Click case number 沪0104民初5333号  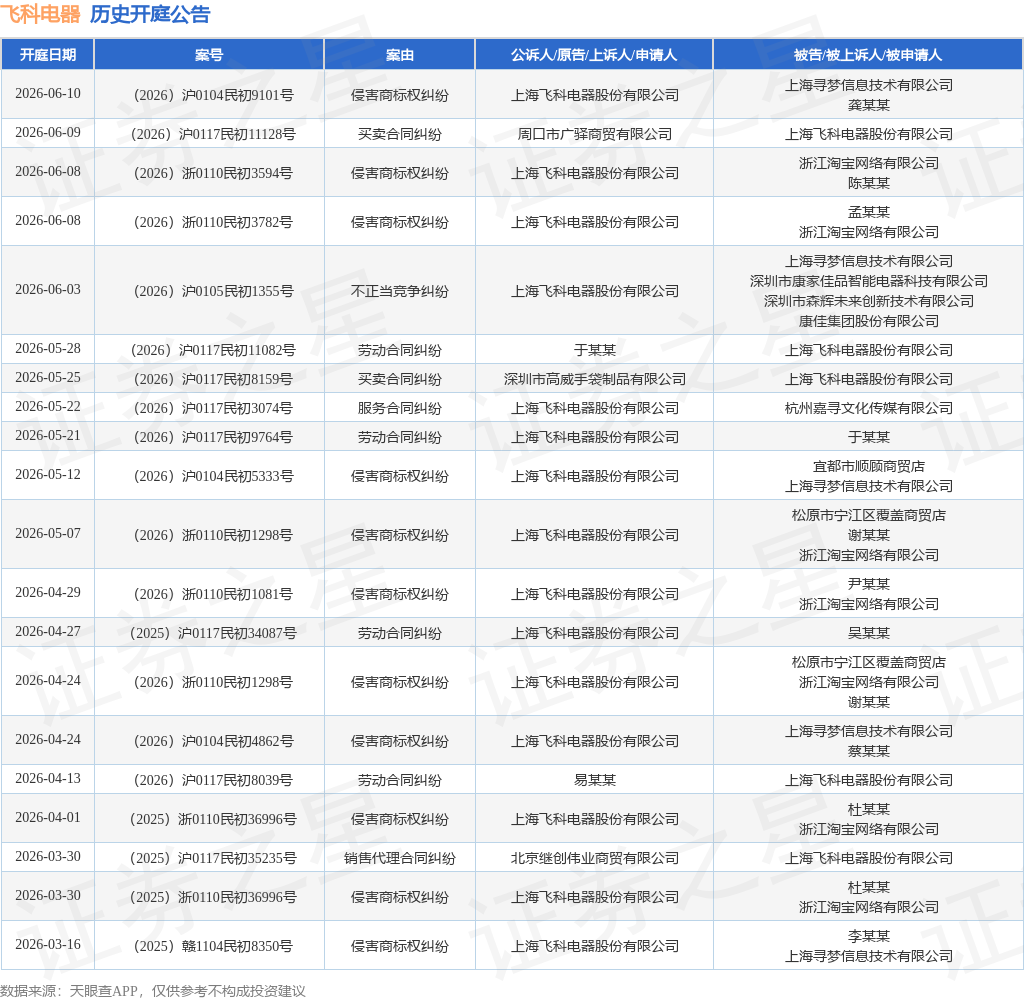pos(214,477)
